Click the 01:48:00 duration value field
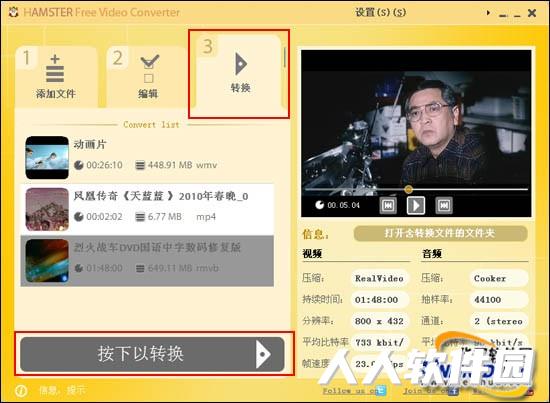 tap(380, 300)
